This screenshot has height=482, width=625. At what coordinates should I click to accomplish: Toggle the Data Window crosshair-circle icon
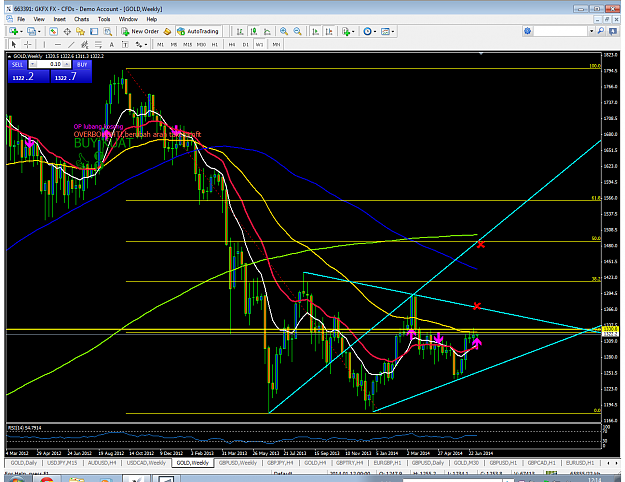pos(67,31)
